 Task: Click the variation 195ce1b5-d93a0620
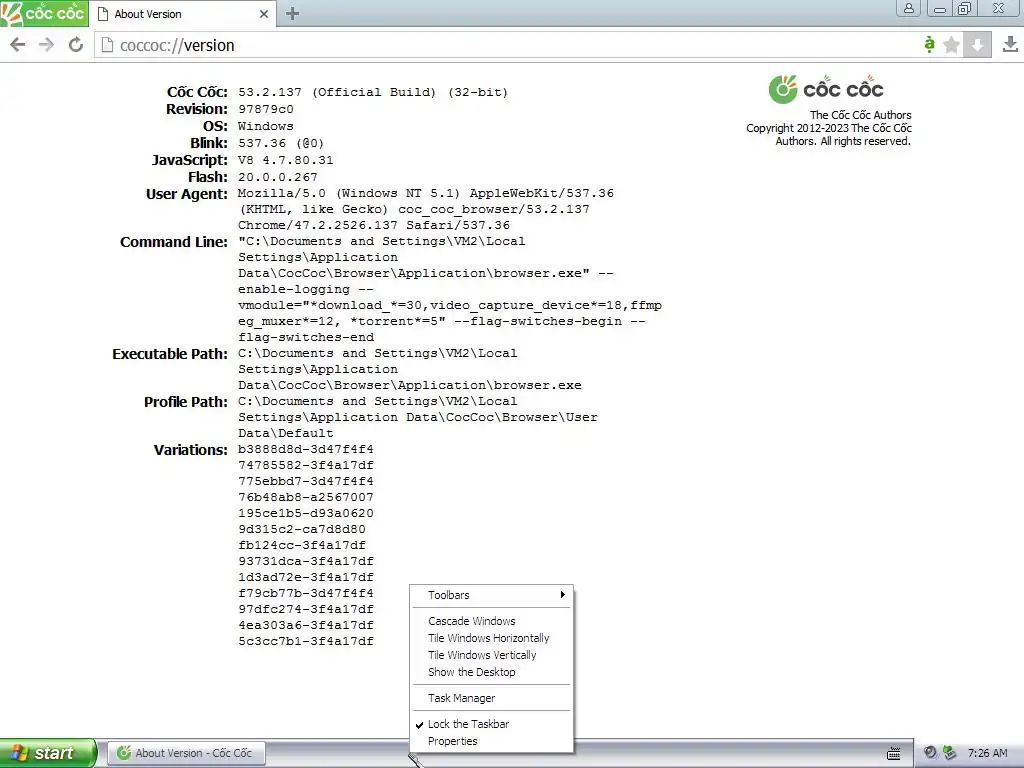click(x=306, y=513)
